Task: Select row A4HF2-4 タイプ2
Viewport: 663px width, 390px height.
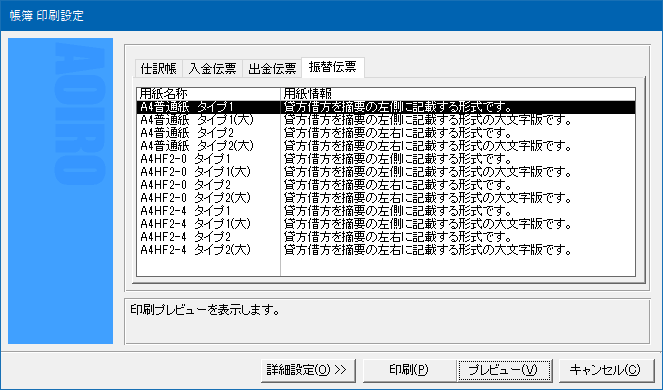Action: 386,237
